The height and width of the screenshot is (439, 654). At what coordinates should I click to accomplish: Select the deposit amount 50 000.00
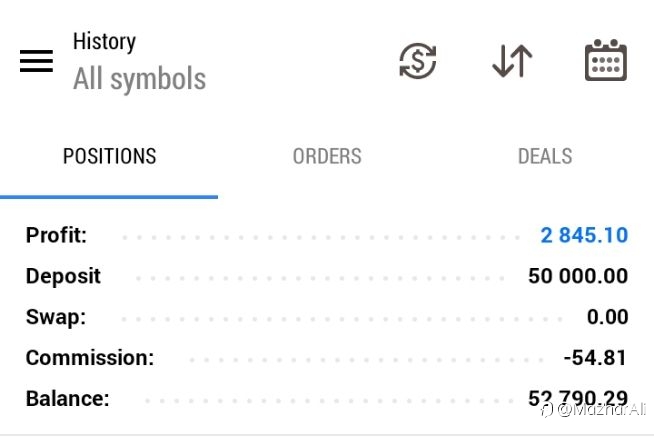point(578,276)
